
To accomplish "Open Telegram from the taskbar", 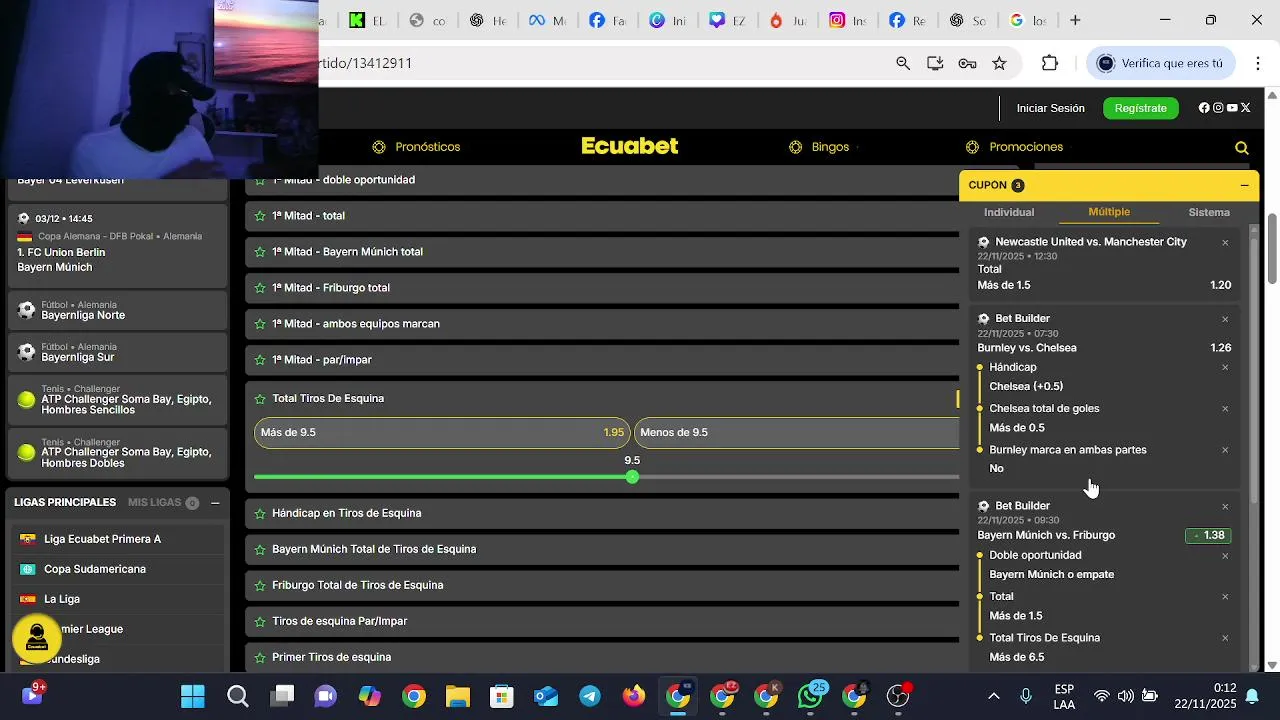I will click(x=590, y=696).
